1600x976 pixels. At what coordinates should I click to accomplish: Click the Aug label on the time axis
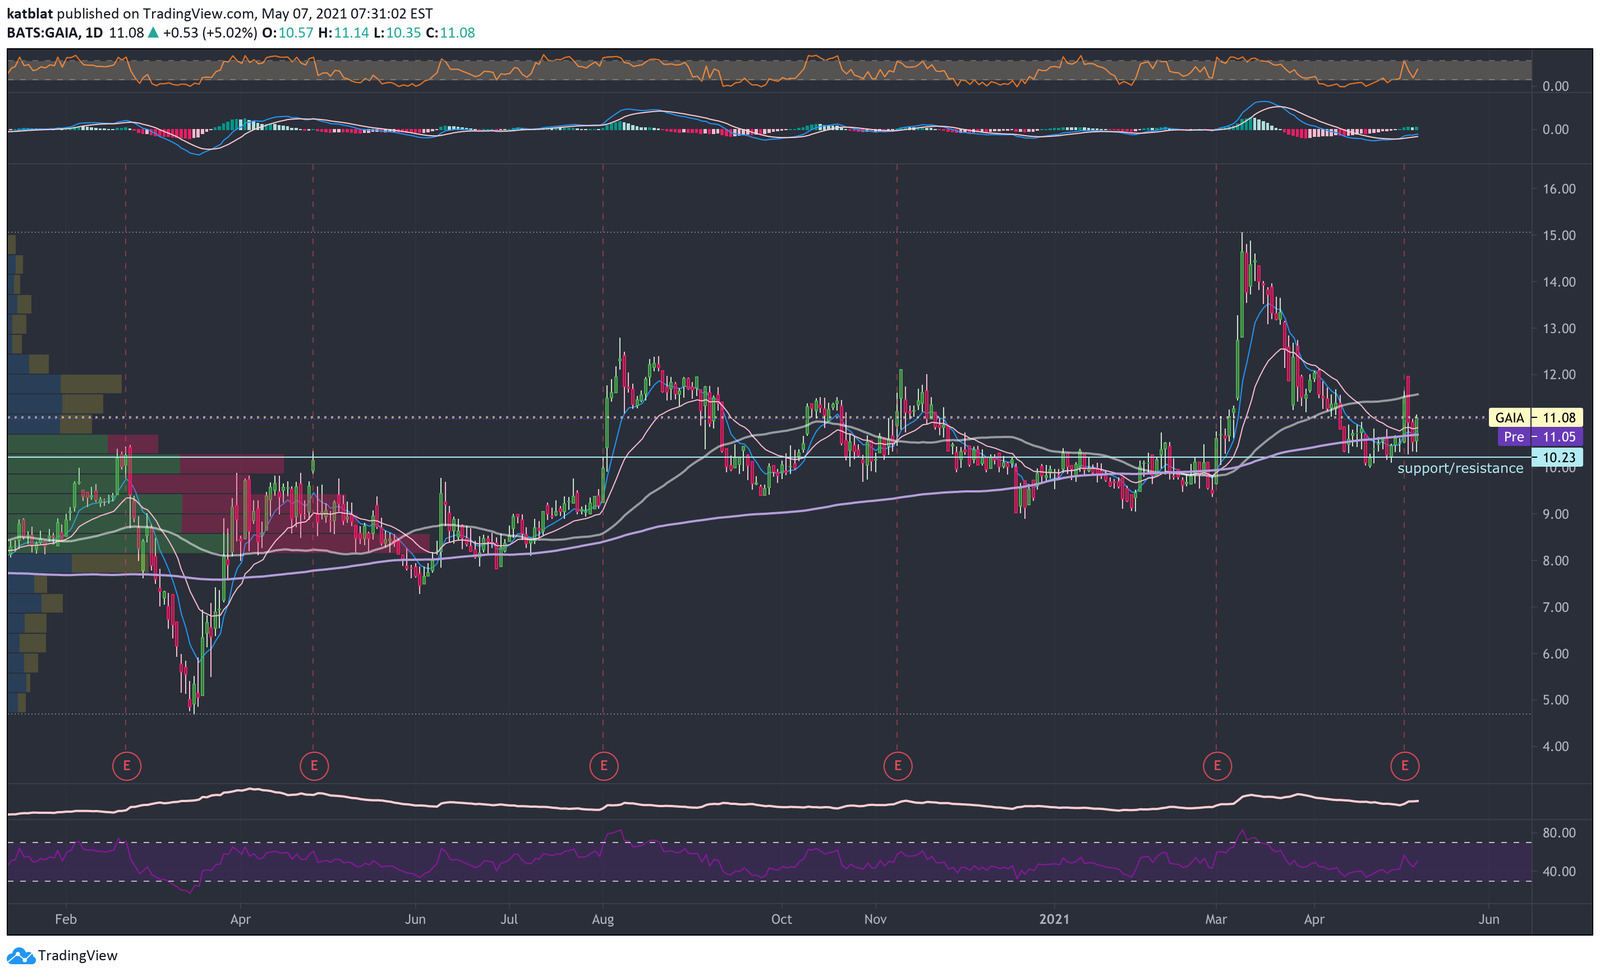click(x=603, y=919)
